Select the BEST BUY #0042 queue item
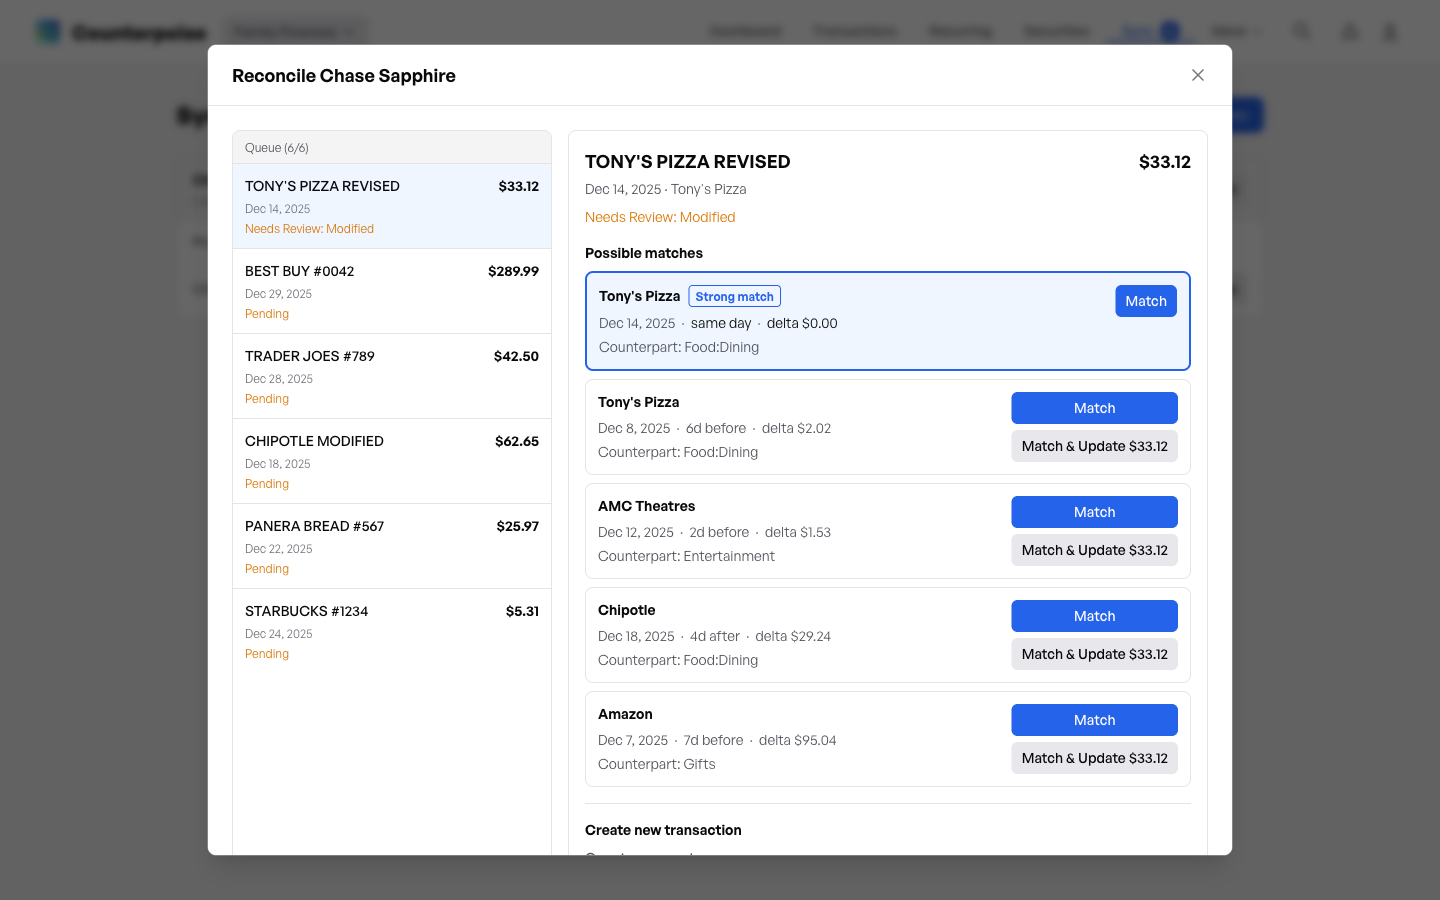Screen dimensions: 1440x900 tap(392, 291)
